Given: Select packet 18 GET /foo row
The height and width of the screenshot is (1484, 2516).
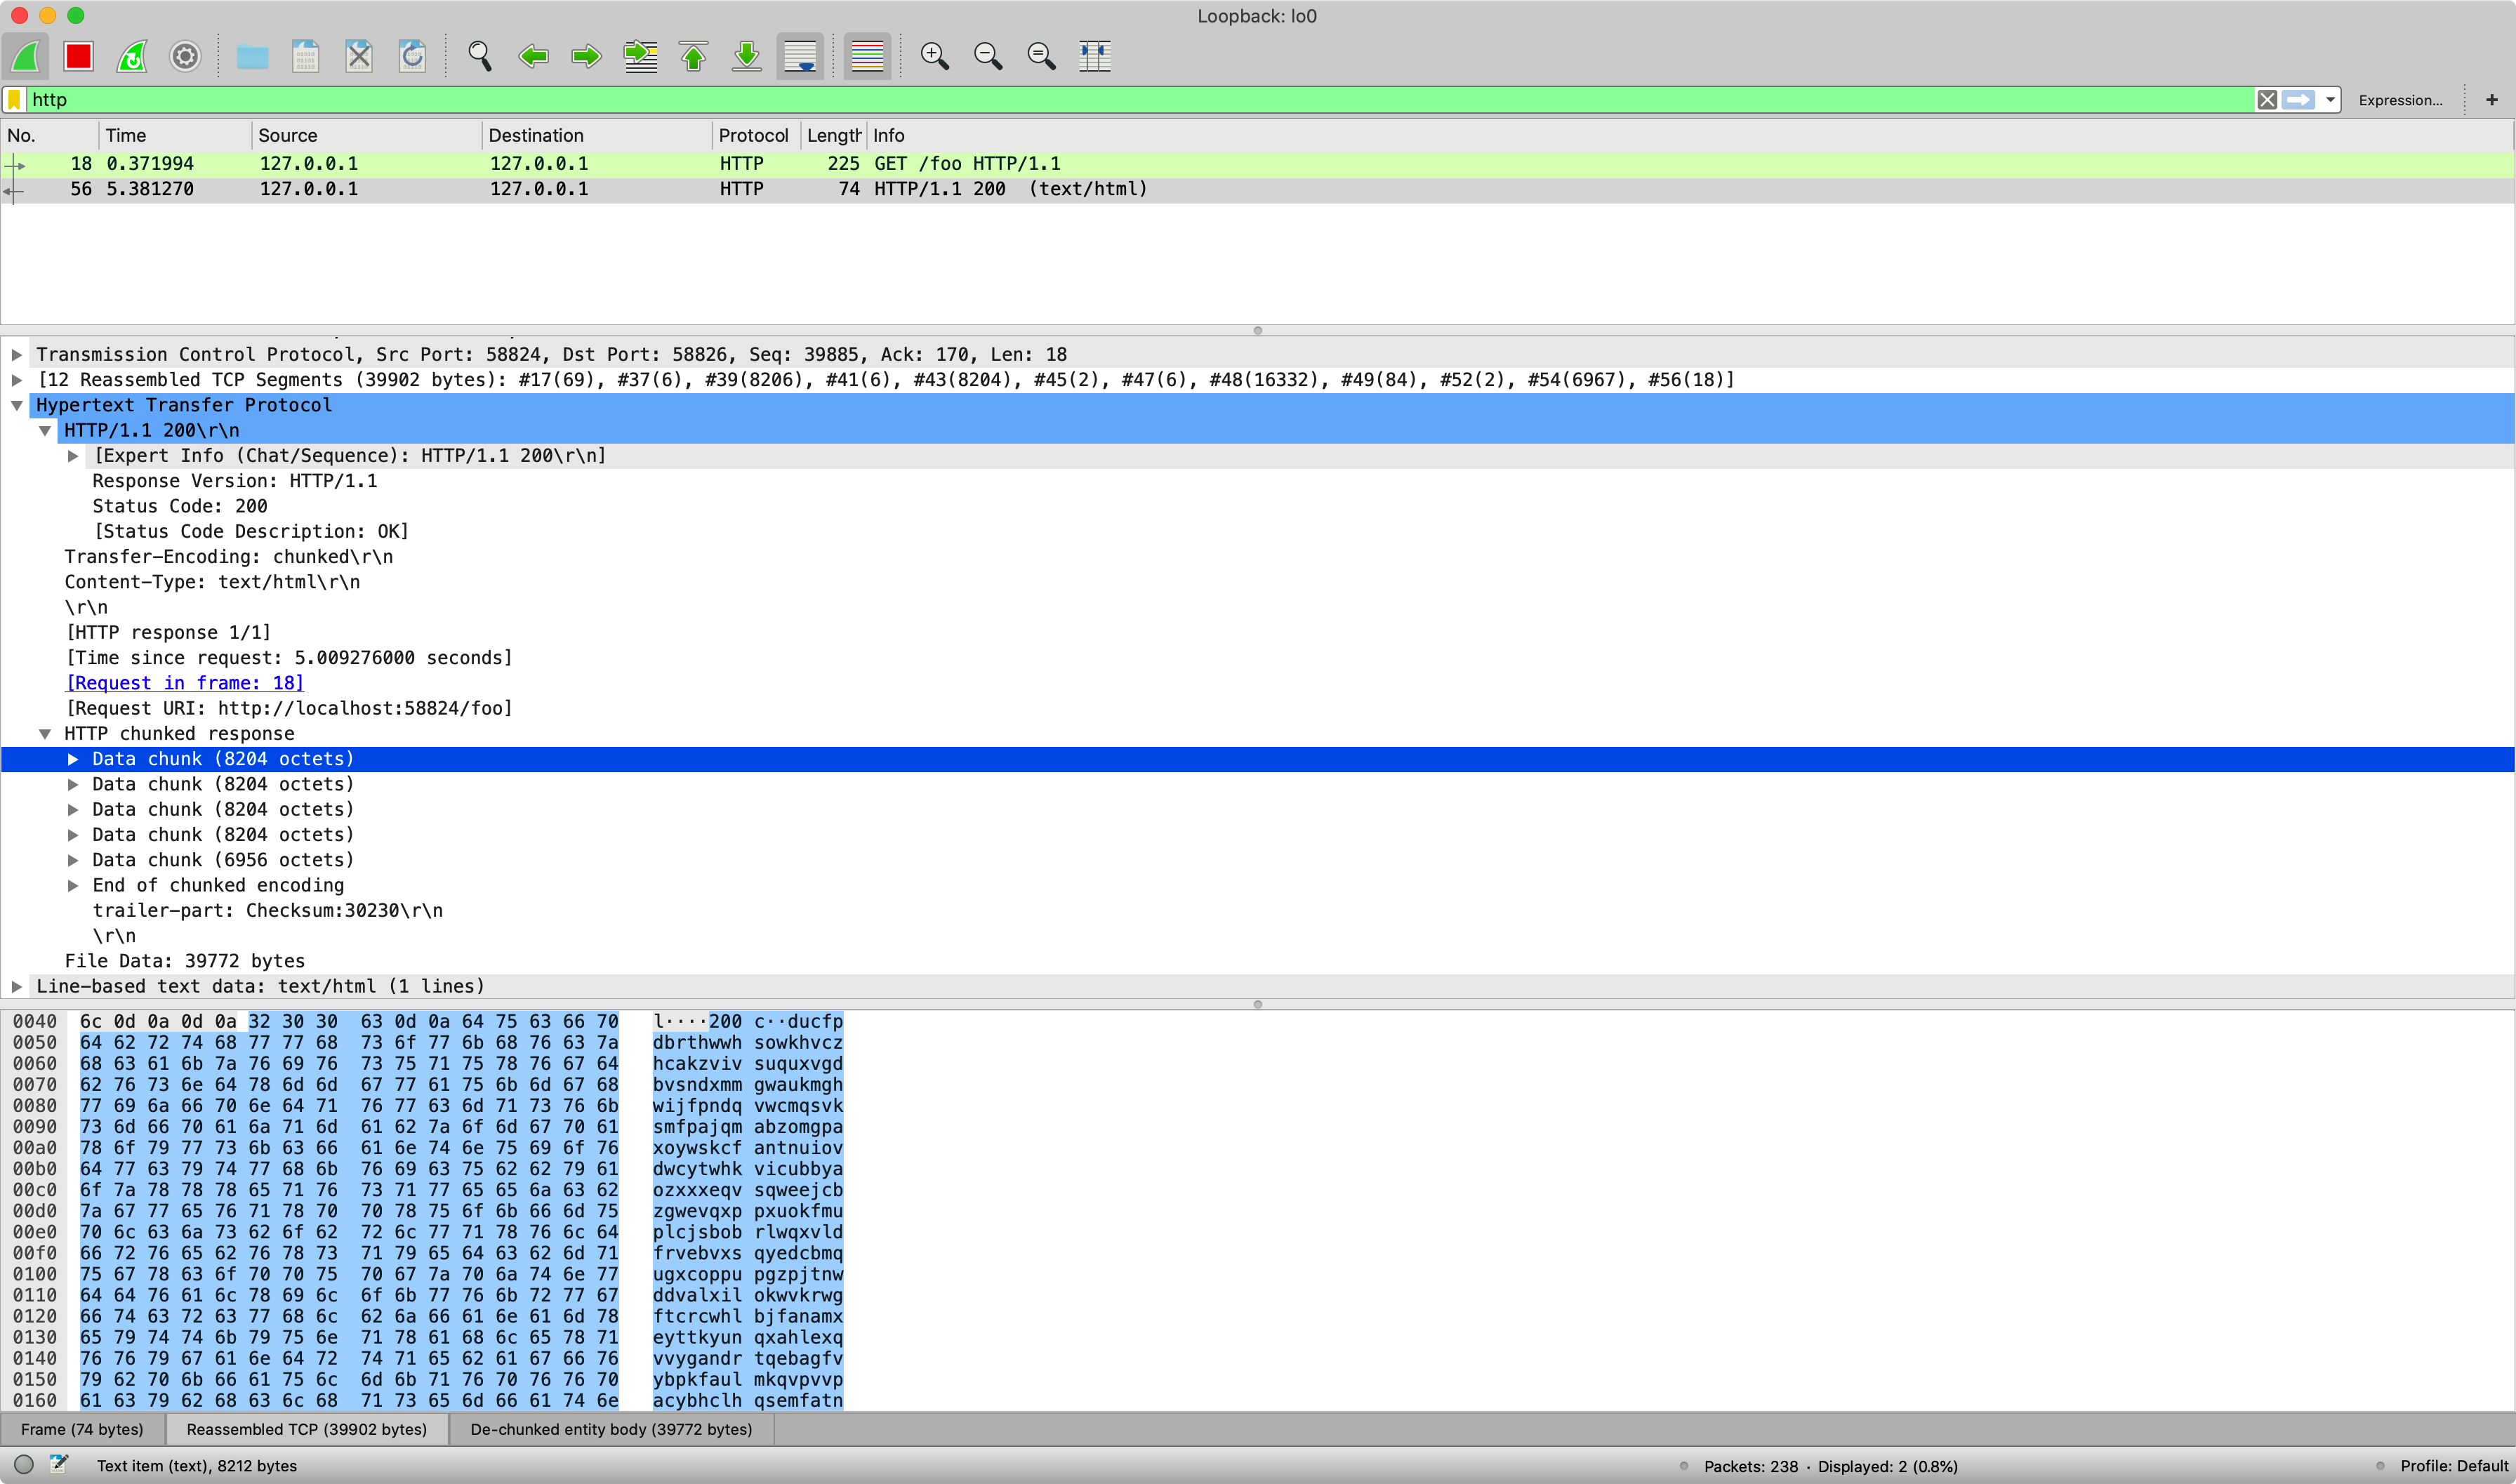Looking at the screenshot, I should click(600, 164).
